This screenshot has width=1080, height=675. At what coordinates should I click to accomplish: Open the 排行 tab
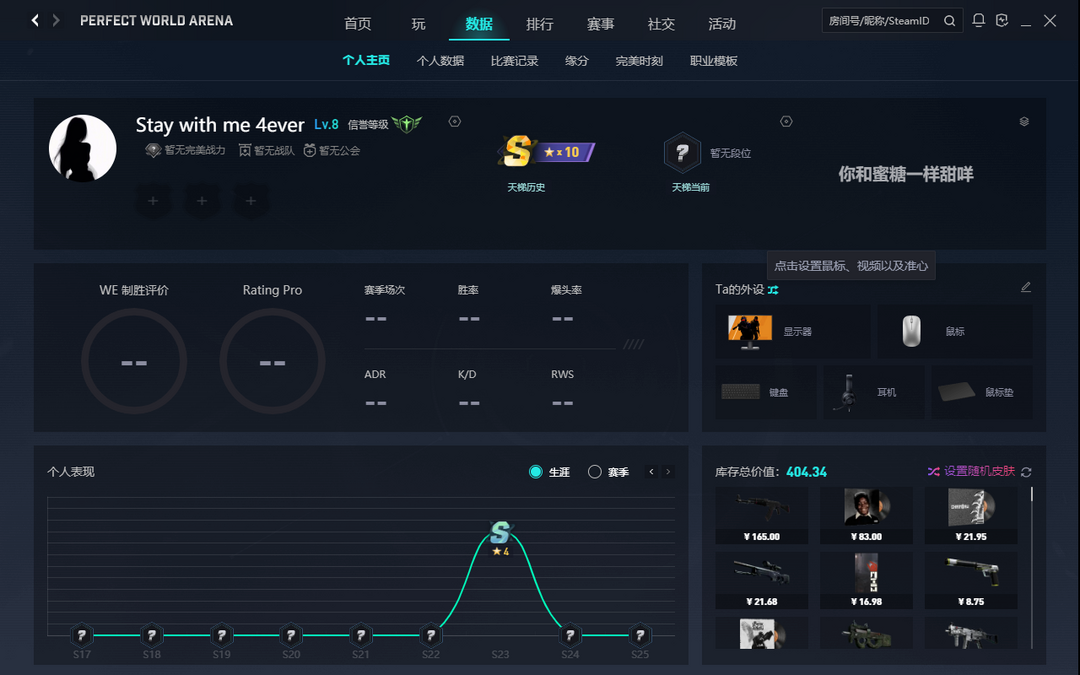pyautogui.click(x=539, y=24)
